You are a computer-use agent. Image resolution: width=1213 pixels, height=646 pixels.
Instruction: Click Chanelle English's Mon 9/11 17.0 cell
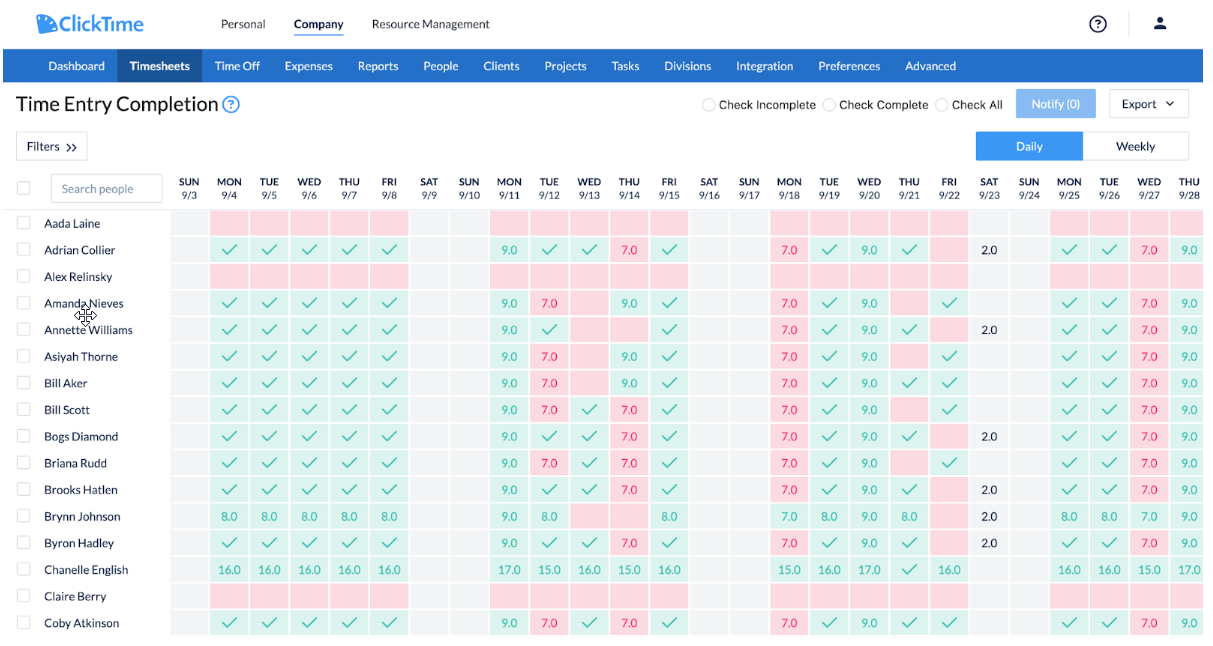(509, 570)
